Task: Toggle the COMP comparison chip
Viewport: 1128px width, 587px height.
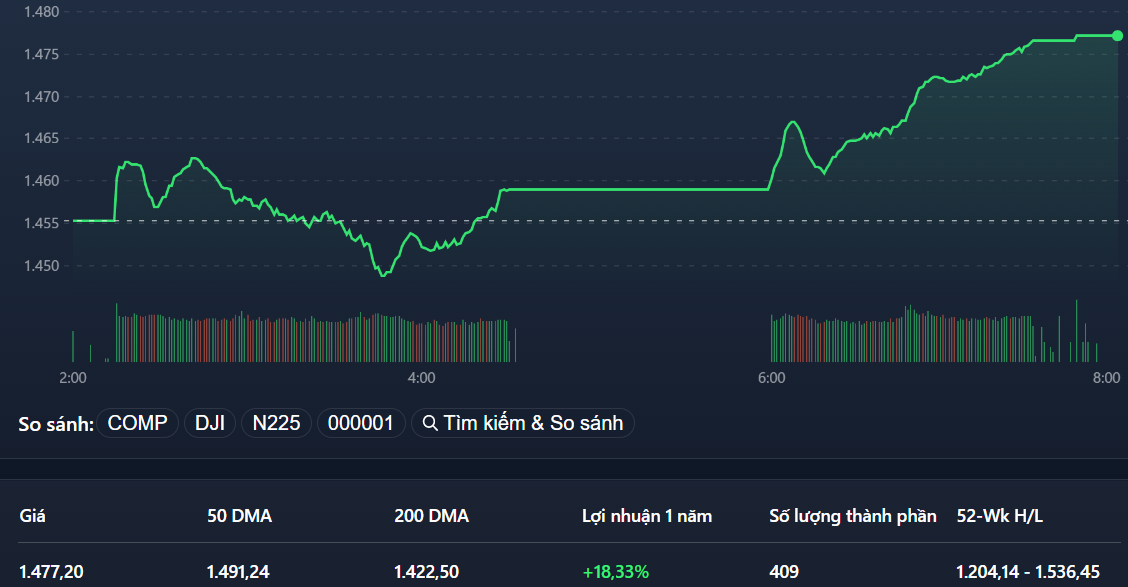Action: [137, 423]
